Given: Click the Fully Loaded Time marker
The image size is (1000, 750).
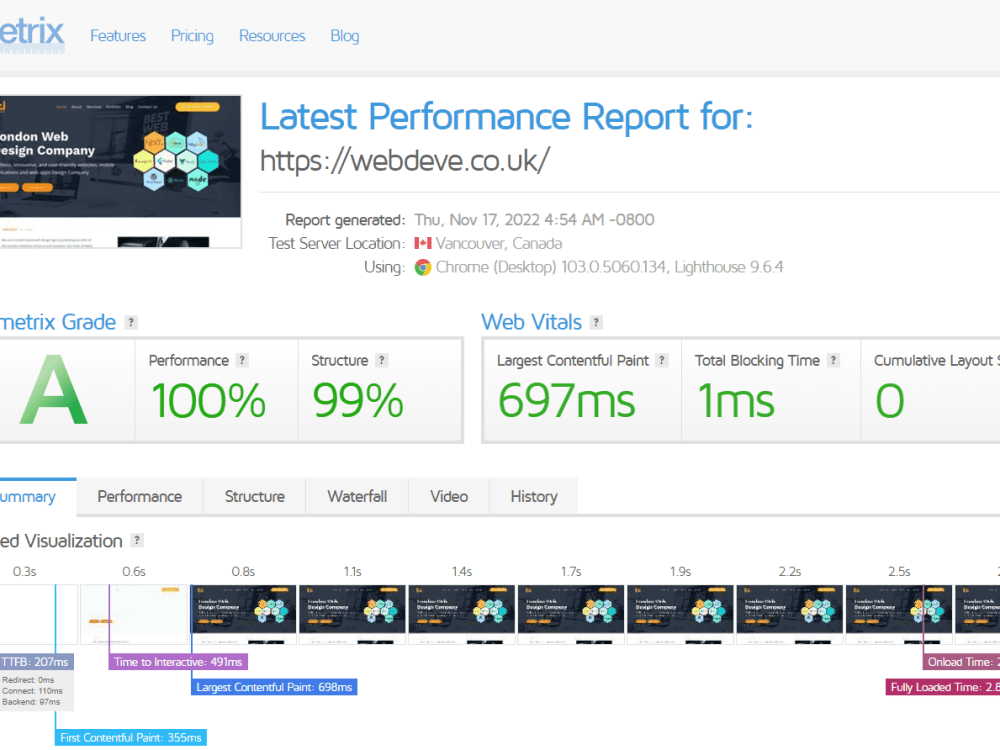Looking at the screenshot, I should [943, 687].
